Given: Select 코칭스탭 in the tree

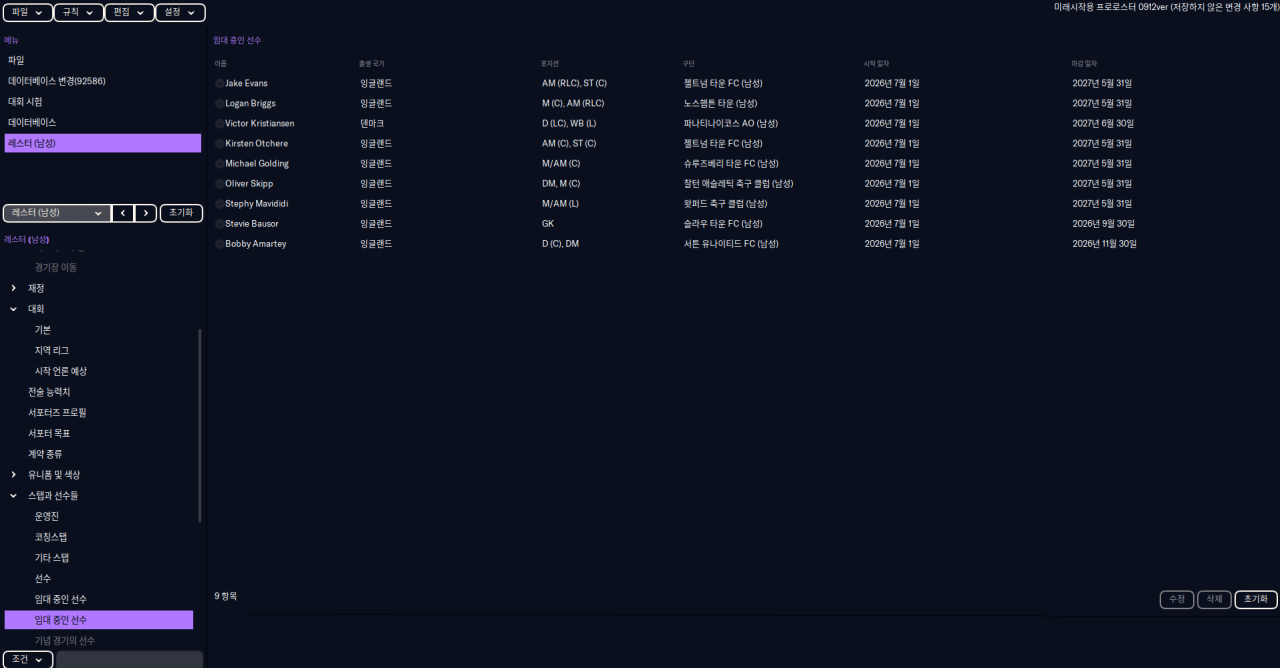Looking at the screenshot, I should (52, 537).
